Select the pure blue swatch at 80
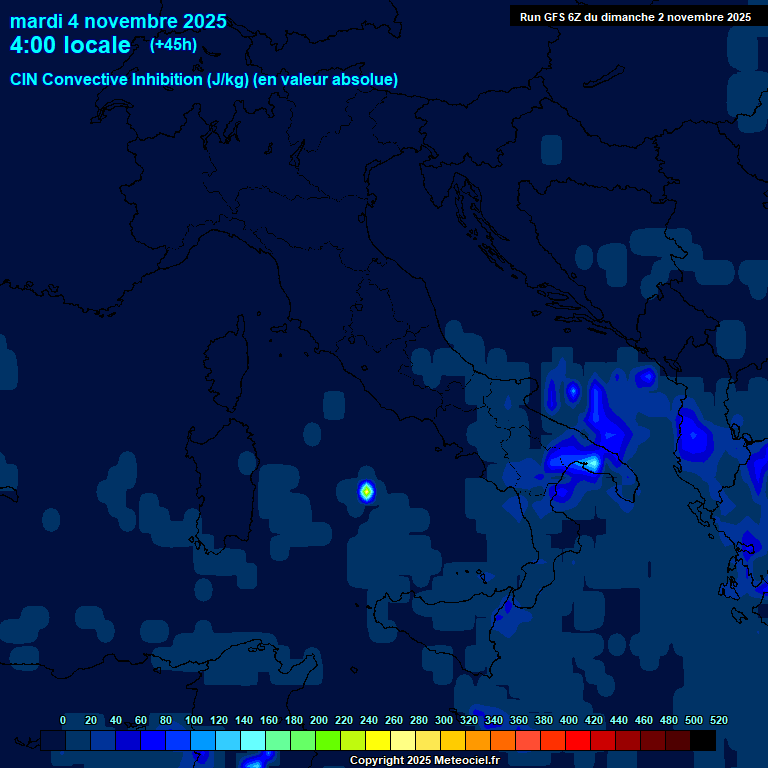This screenshot has width=768, height=768. tap(178, 740)
